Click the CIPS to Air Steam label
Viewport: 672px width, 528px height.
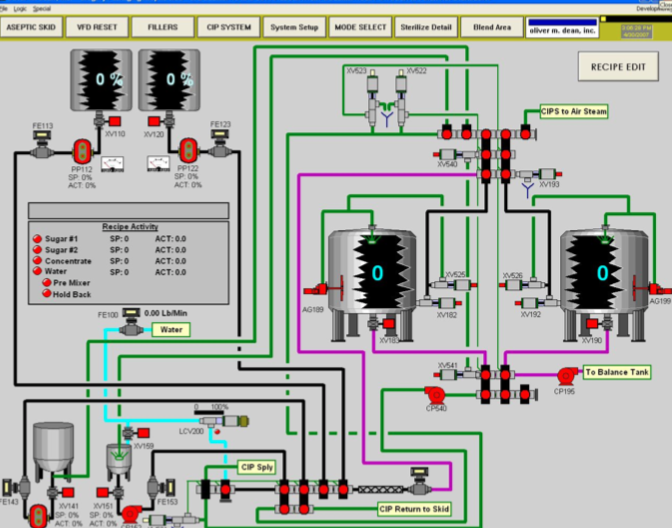pos(574,111)
